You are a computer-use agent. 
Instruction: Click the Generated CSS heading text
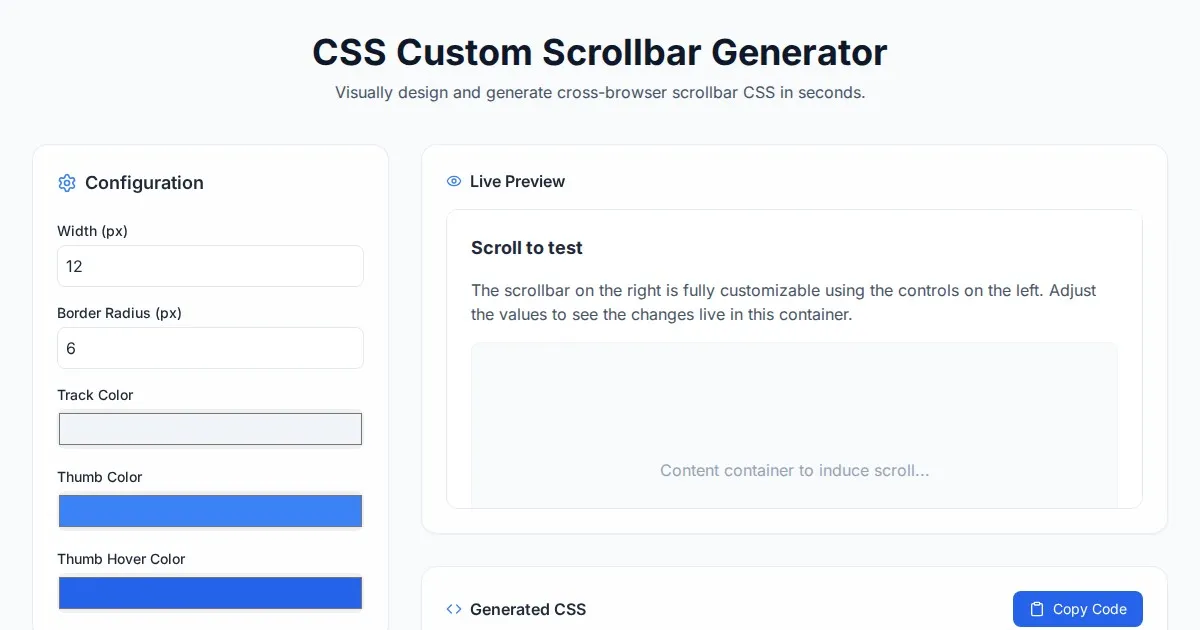click(528, 609)
